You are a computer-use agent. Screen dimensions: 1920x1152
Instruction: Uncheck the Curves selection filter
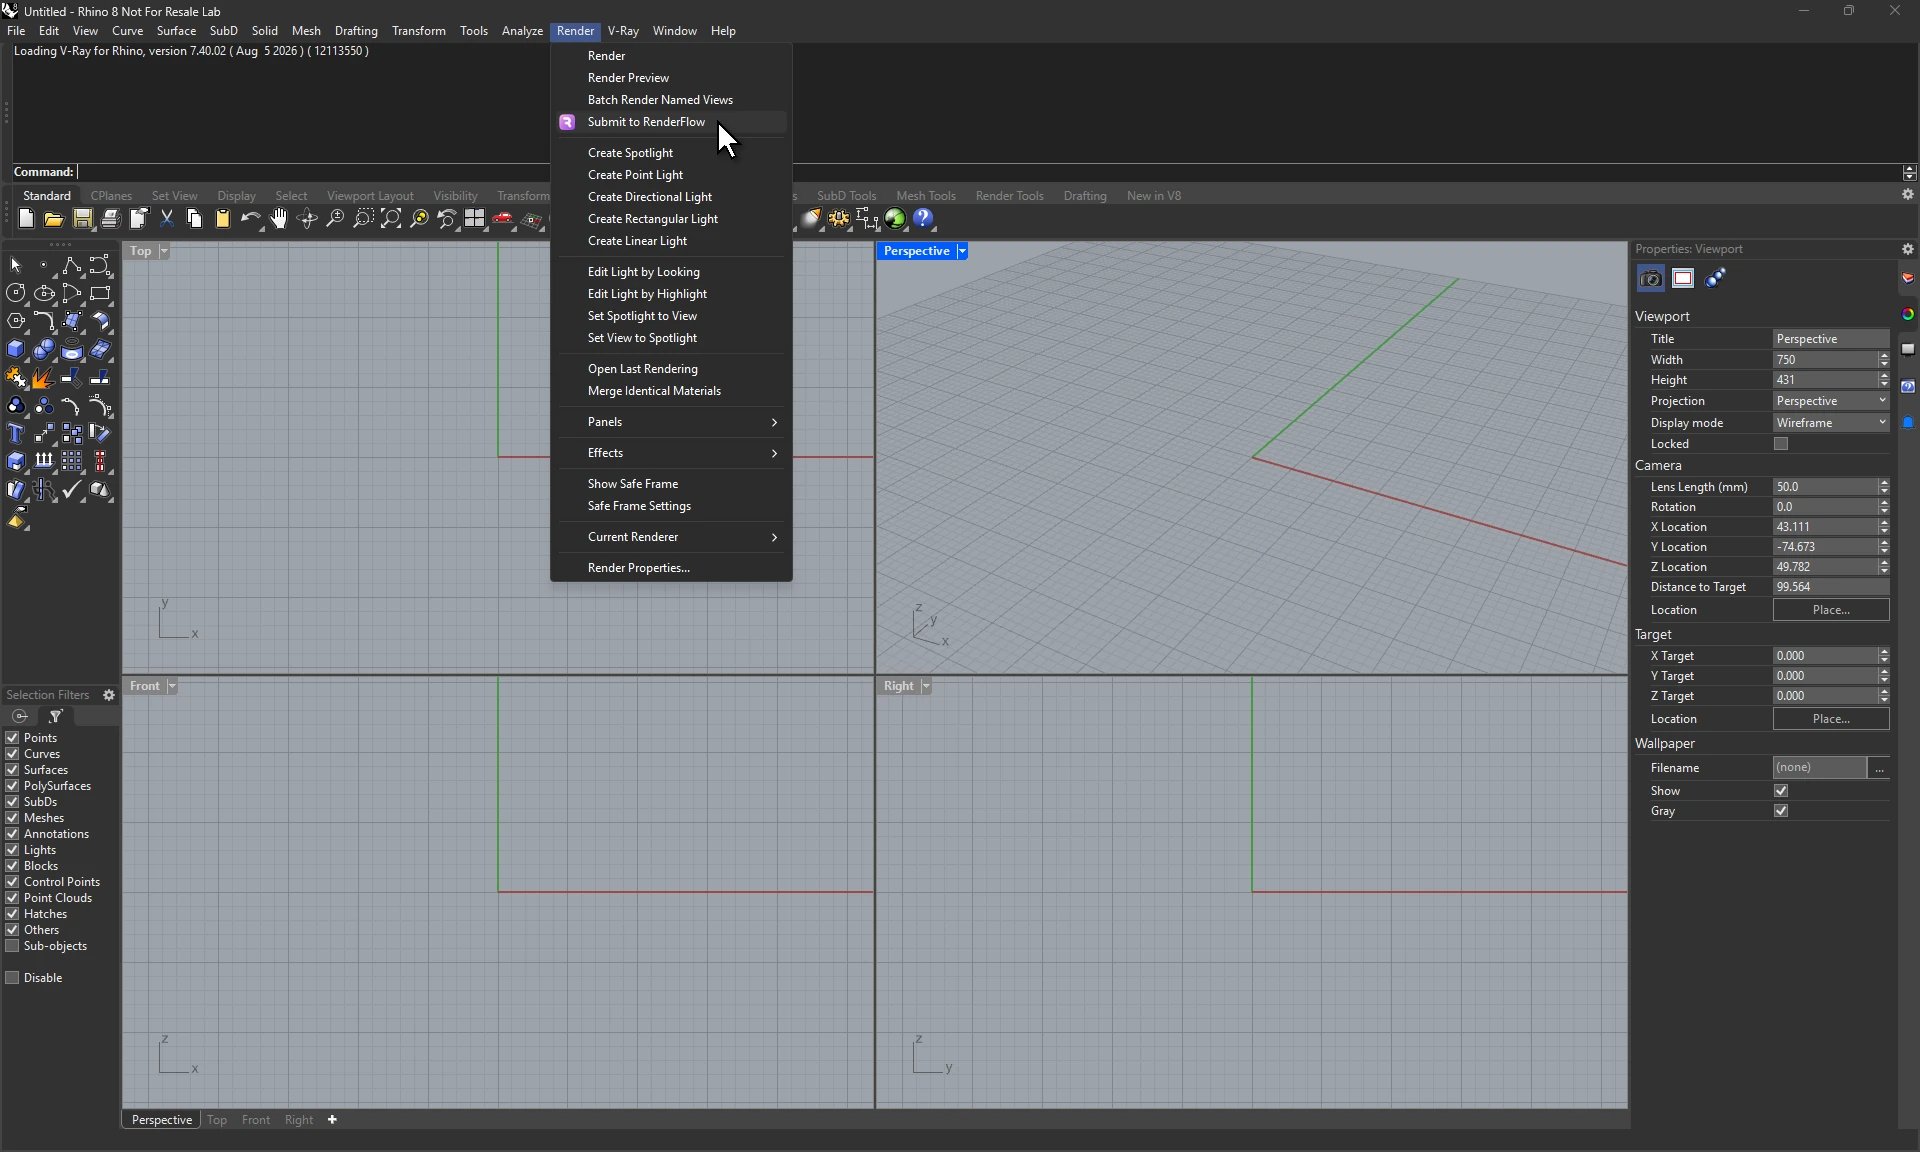[13, 754]
